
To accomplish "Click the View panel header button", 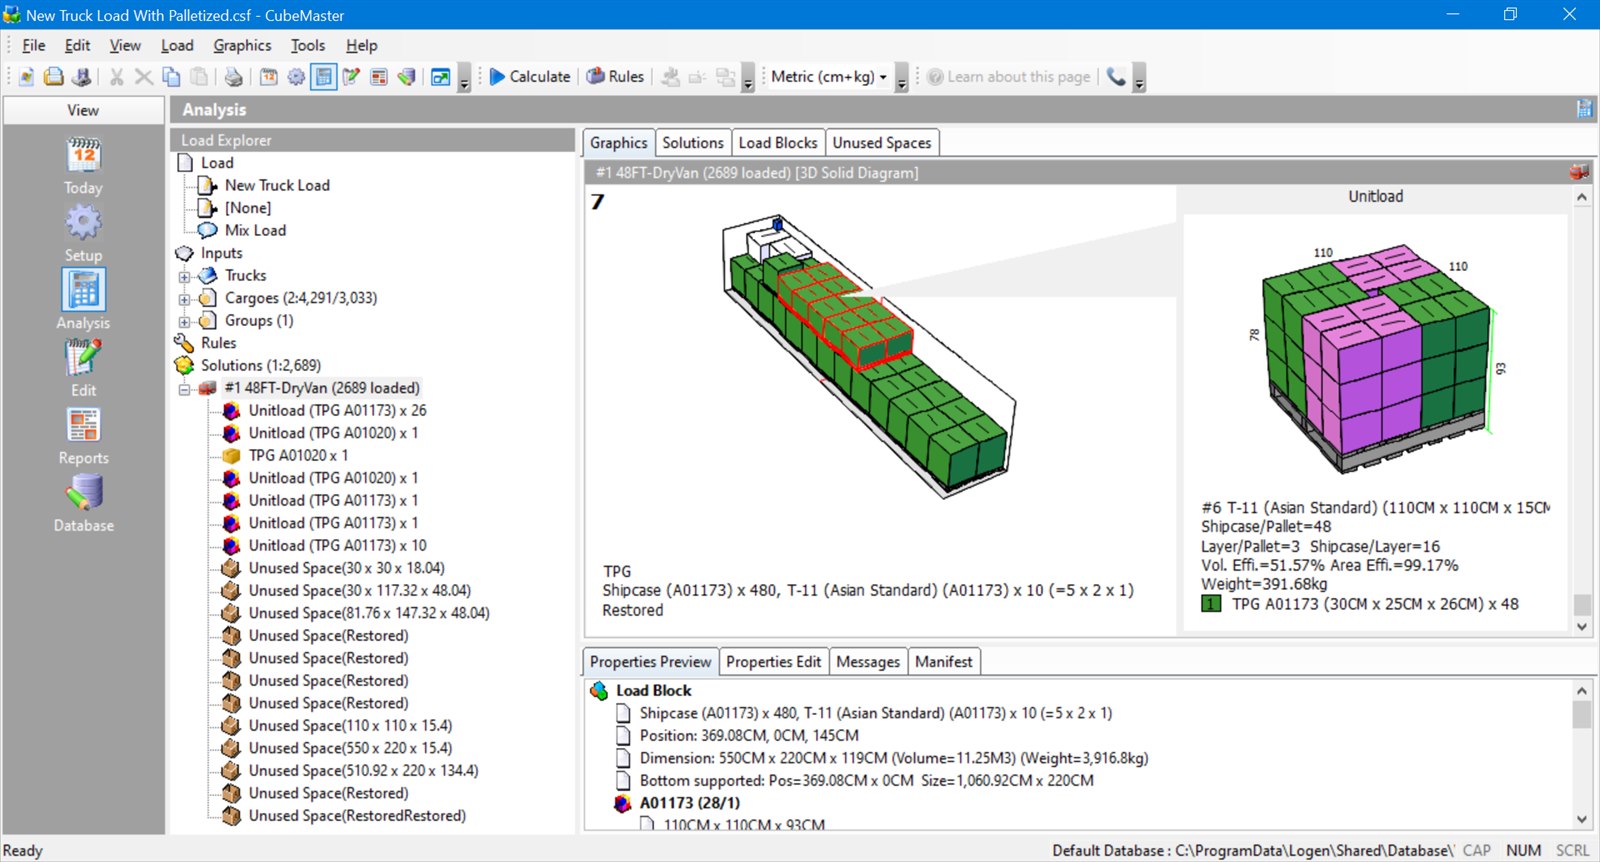I will click(84, 111).
